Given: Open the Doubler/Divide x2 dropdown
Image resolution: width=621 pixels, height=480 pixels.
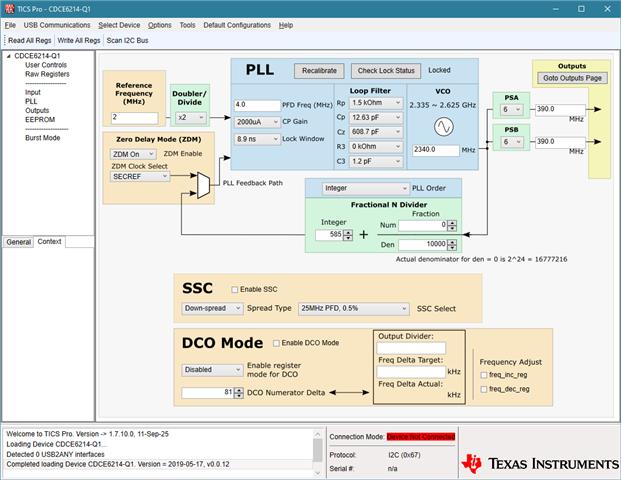Looking at the screenshot, I should click(x=190, y=118).
